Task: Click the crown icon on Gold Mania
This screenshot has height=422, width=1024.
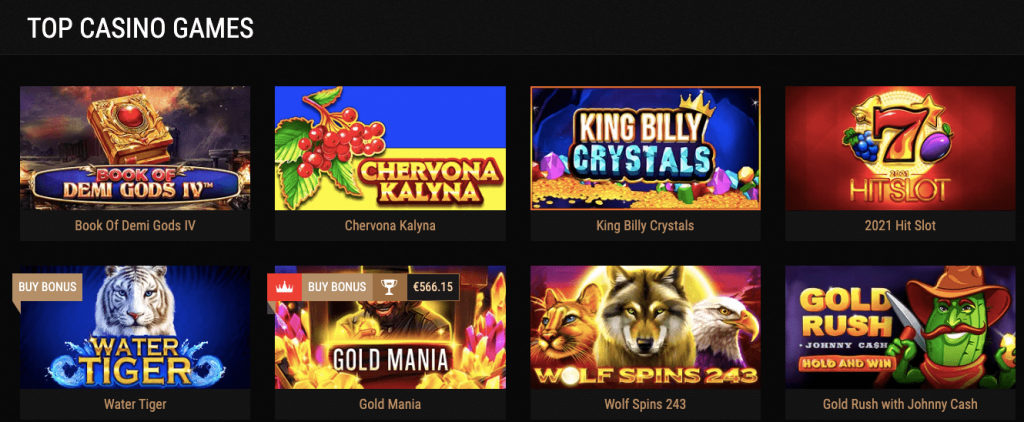Action: 284,287
